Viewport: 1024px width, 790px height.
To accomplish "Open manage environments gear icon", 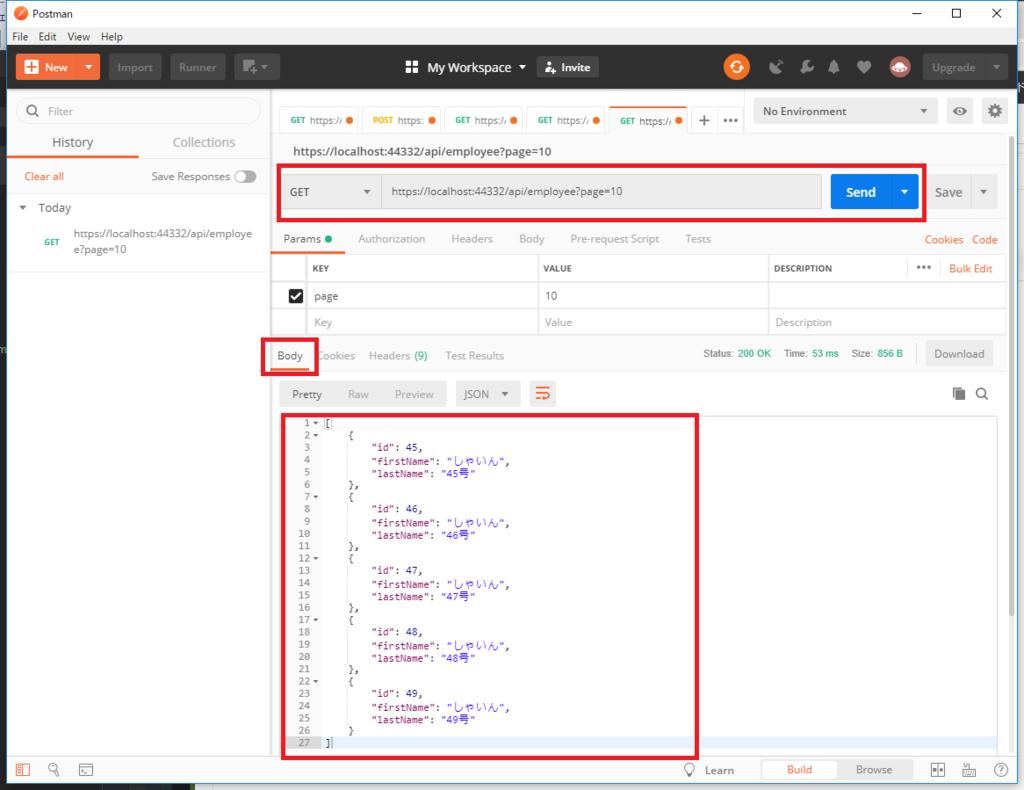I will click(995, 111).
